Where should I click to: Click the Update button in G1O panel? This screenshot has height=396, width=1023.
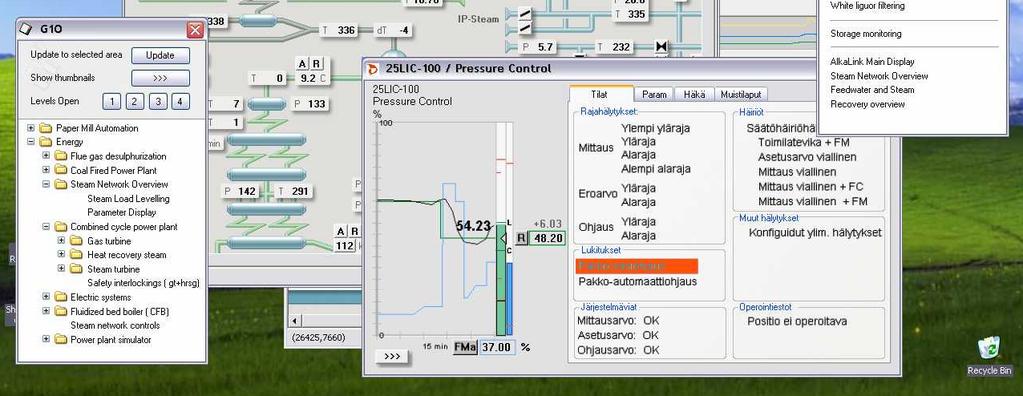pos(160,55)
